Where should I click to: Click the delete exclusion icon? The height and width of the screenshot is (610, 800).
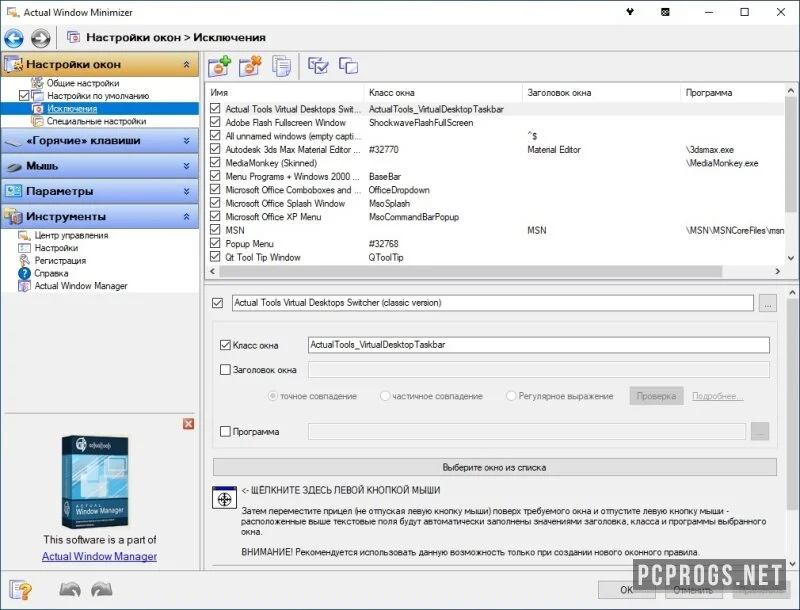pos(250,66)
